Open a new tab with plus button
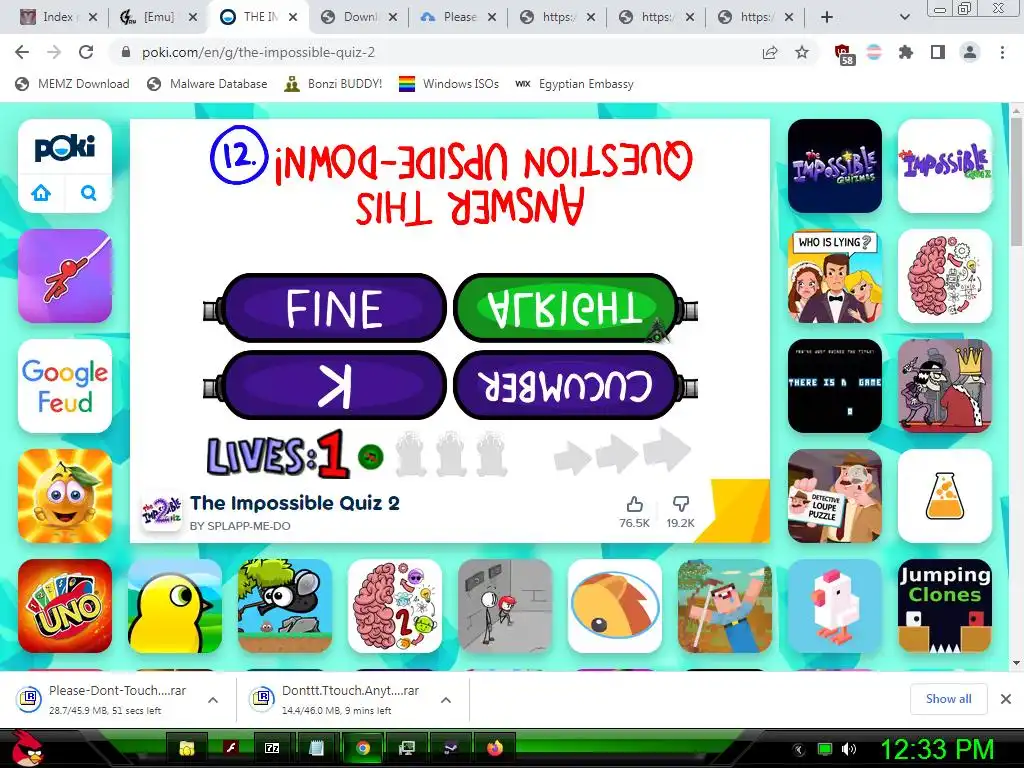This screenshot has width=1024, height=768. click(827, 17)
